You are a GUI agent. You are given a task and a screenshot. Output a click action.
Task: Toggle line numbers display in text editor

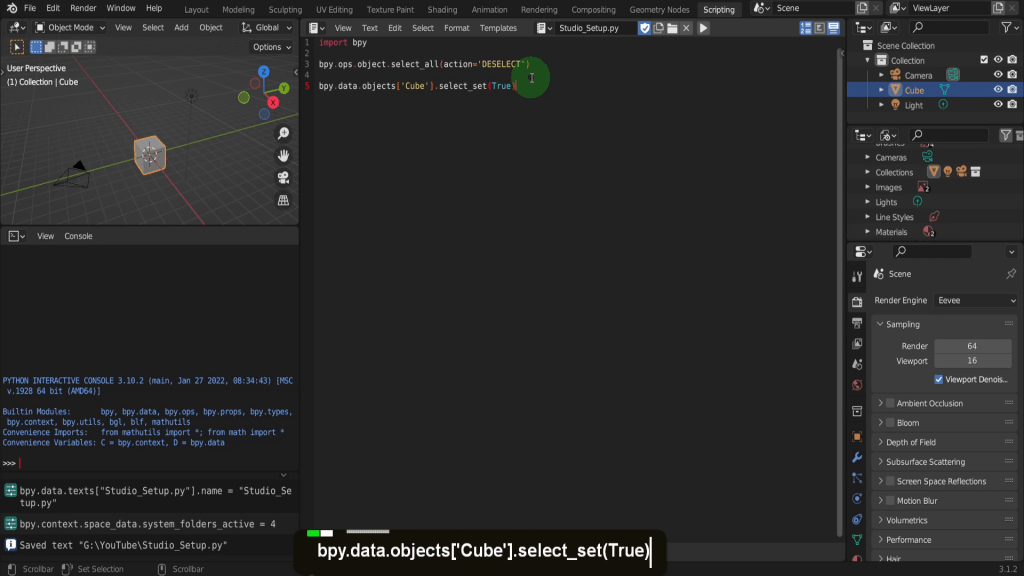click(x=806, y=28)
